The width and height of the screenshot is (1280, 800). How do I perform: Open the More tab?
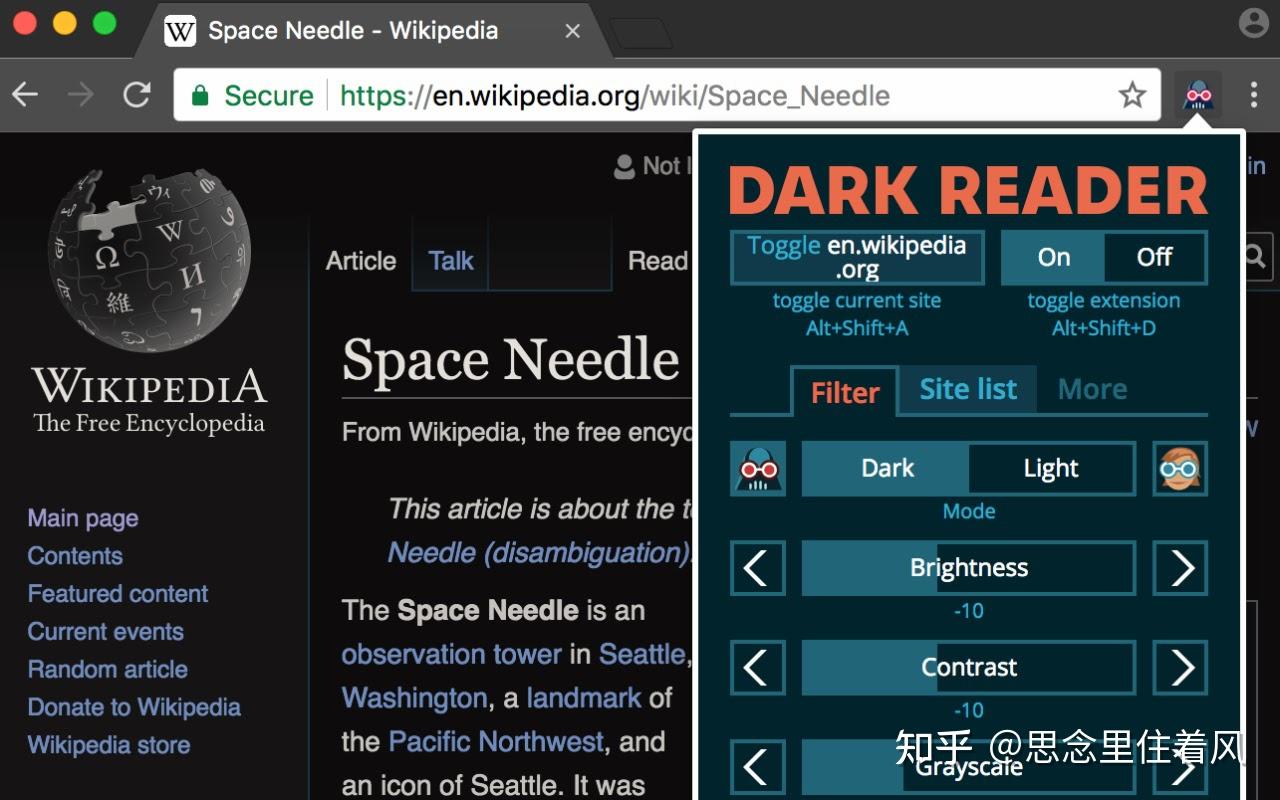tap(1092, 389)
